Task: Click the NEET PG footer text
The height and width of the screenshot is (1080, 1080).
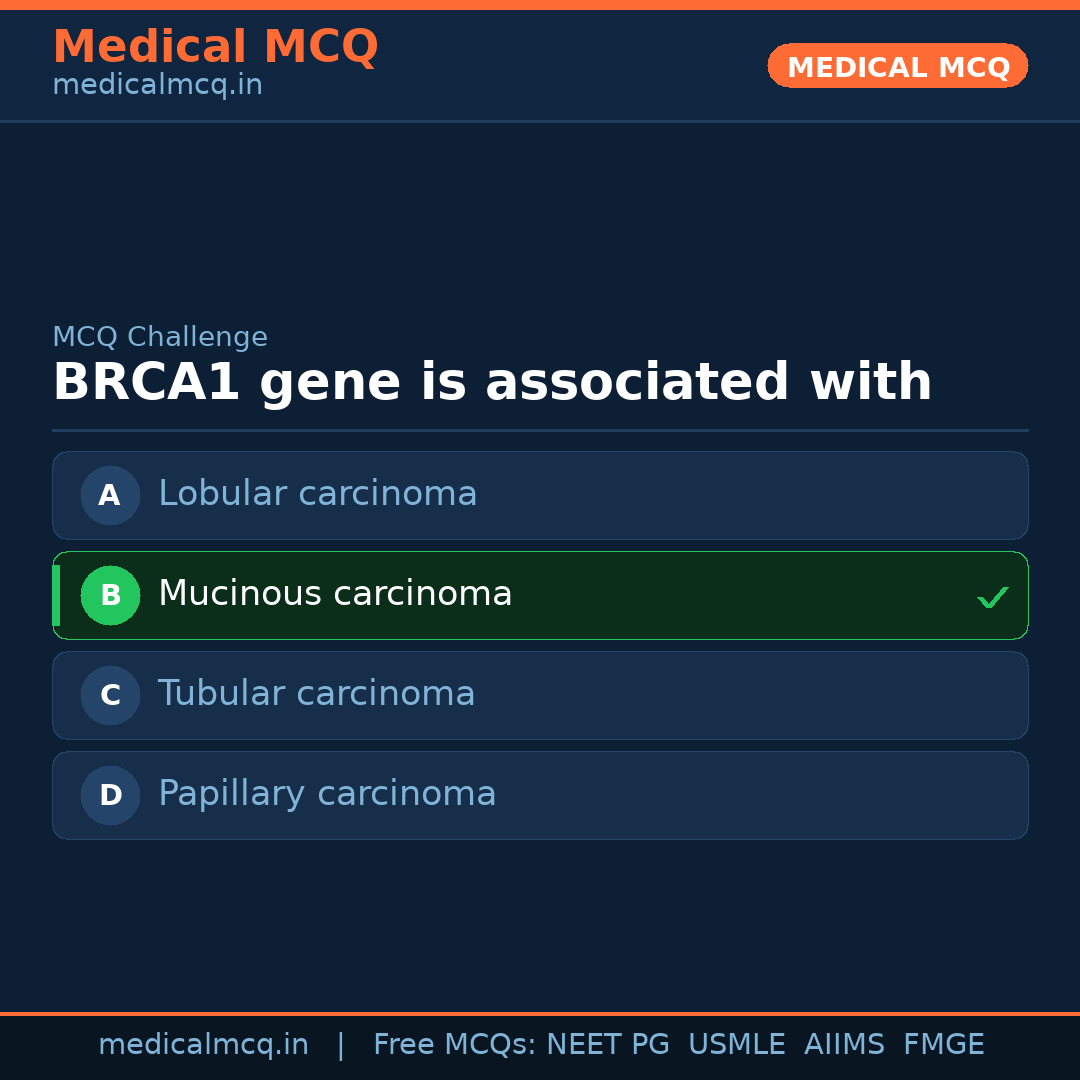Action: pyautogui.click(x=607, y=1045)
